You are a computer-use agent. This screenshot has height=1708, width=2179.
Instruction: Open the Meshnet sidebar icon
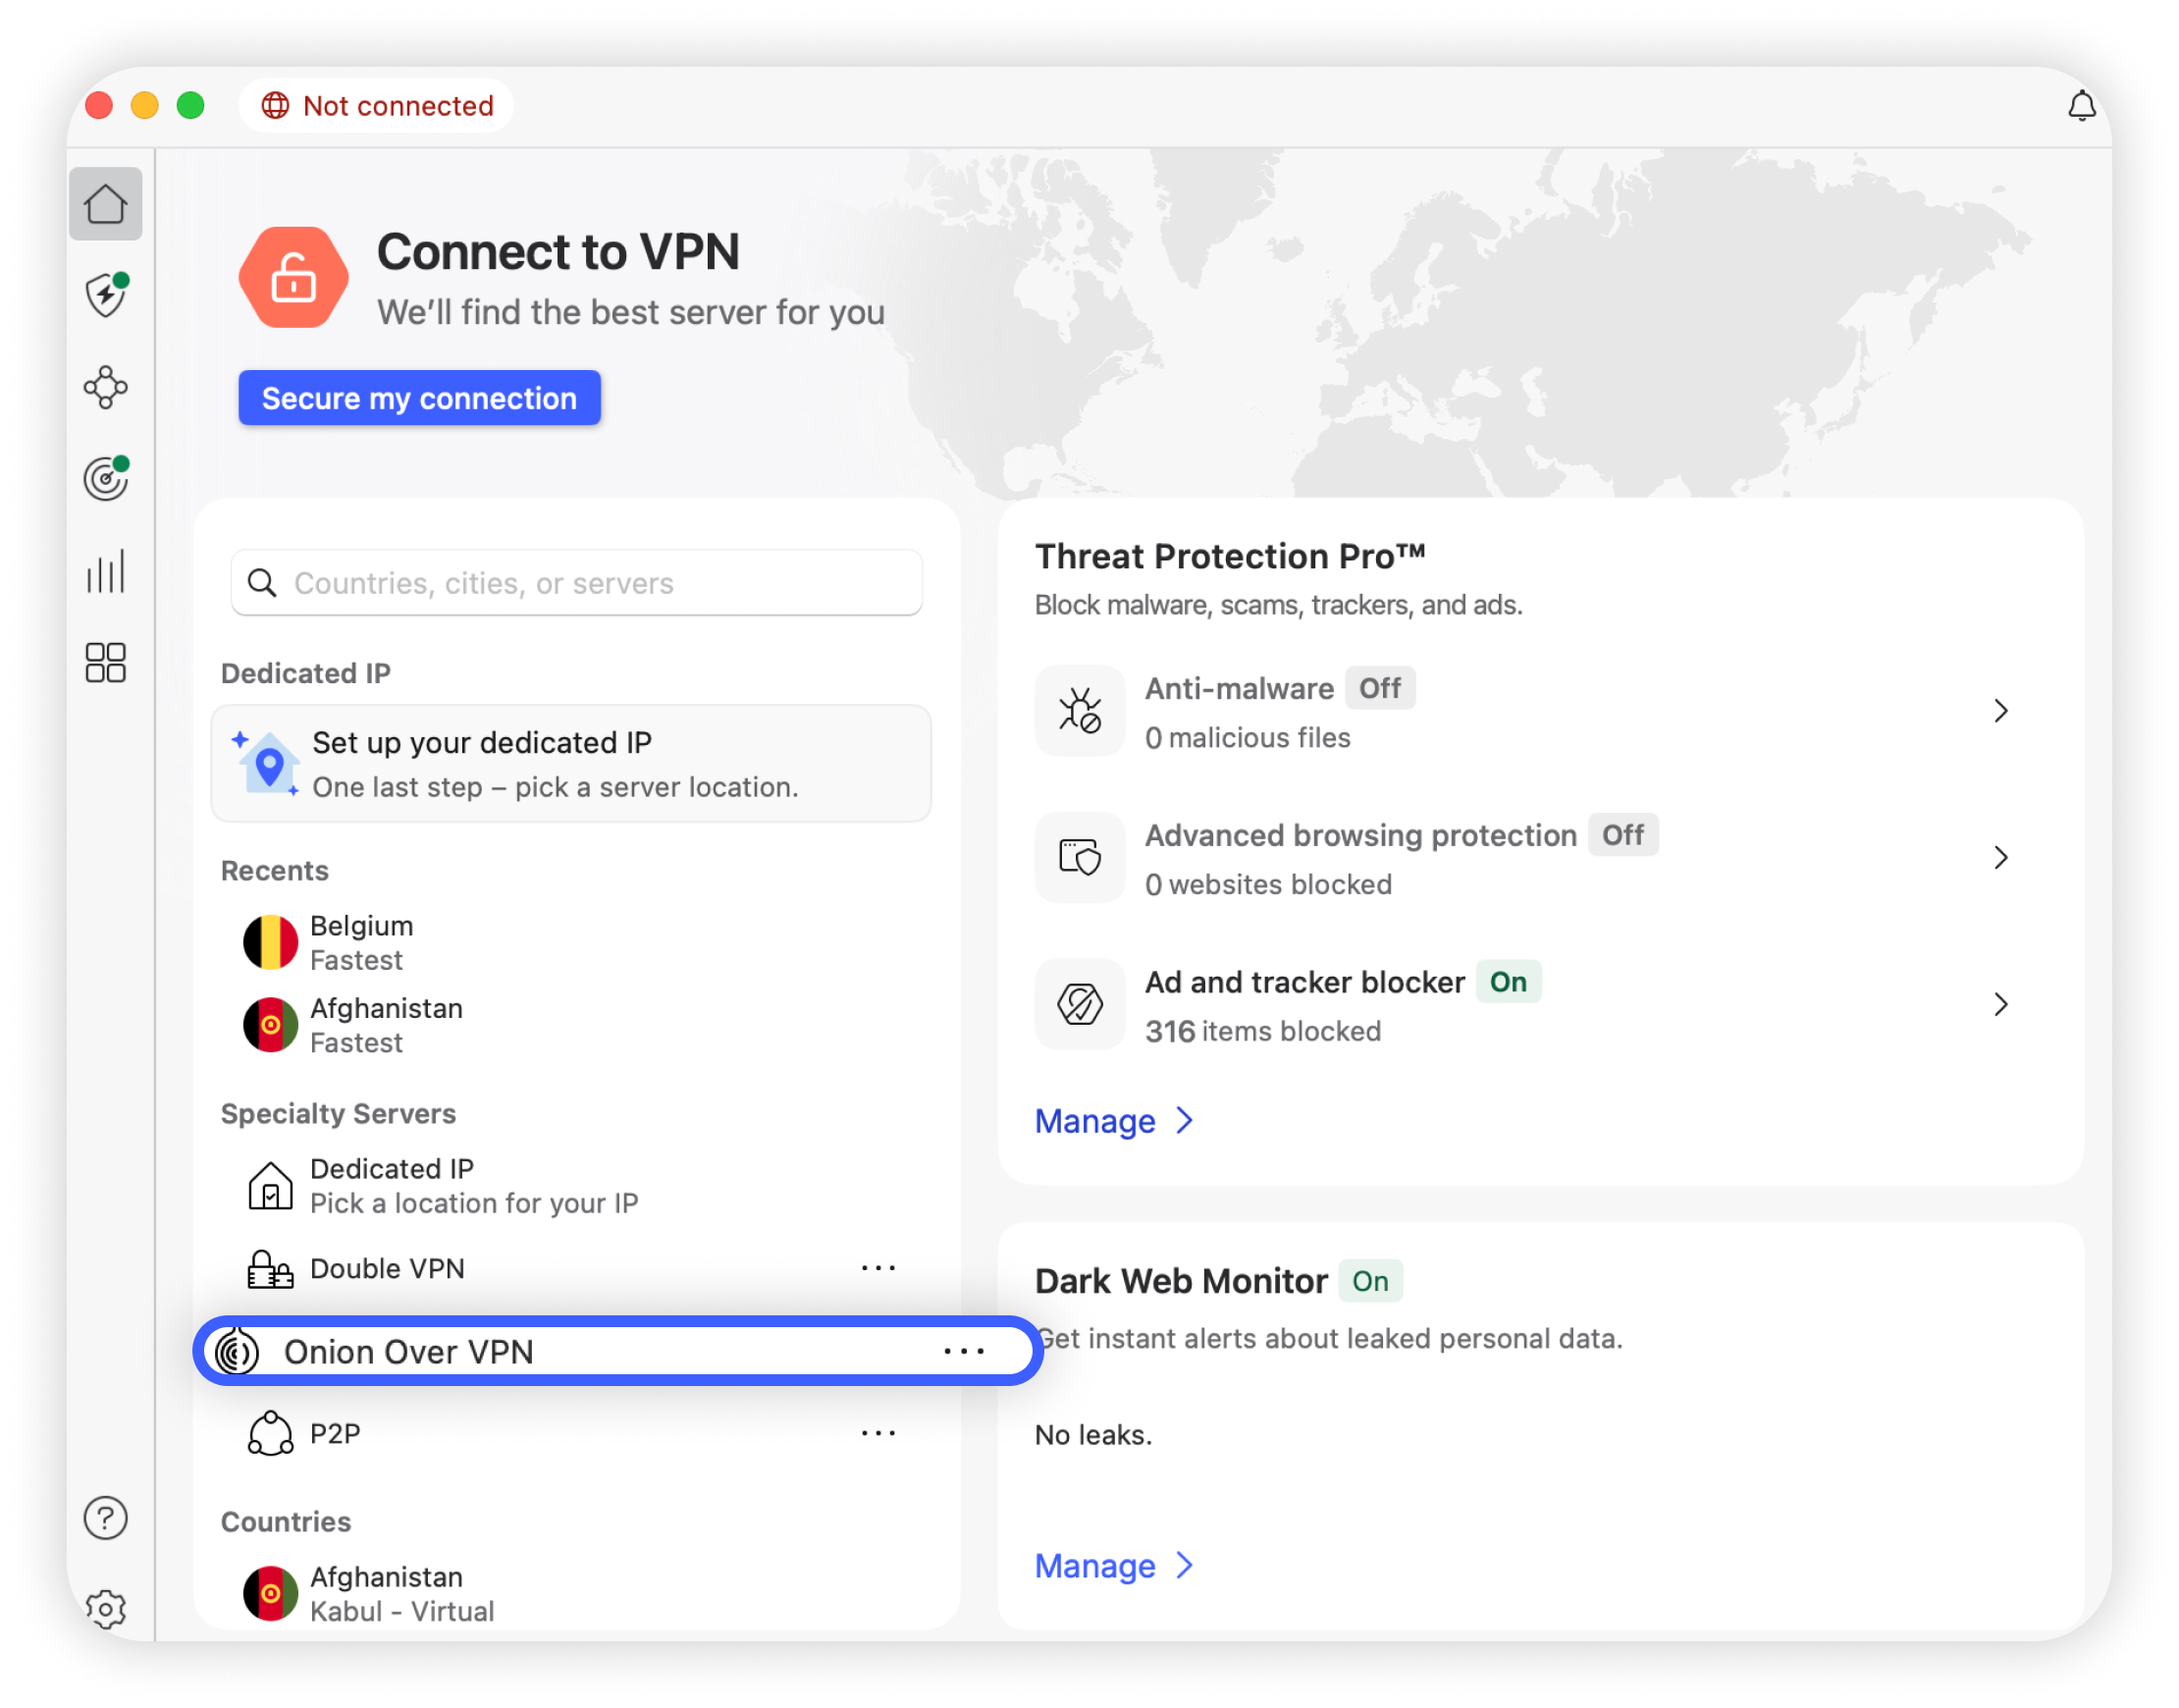tap(105, 388)
